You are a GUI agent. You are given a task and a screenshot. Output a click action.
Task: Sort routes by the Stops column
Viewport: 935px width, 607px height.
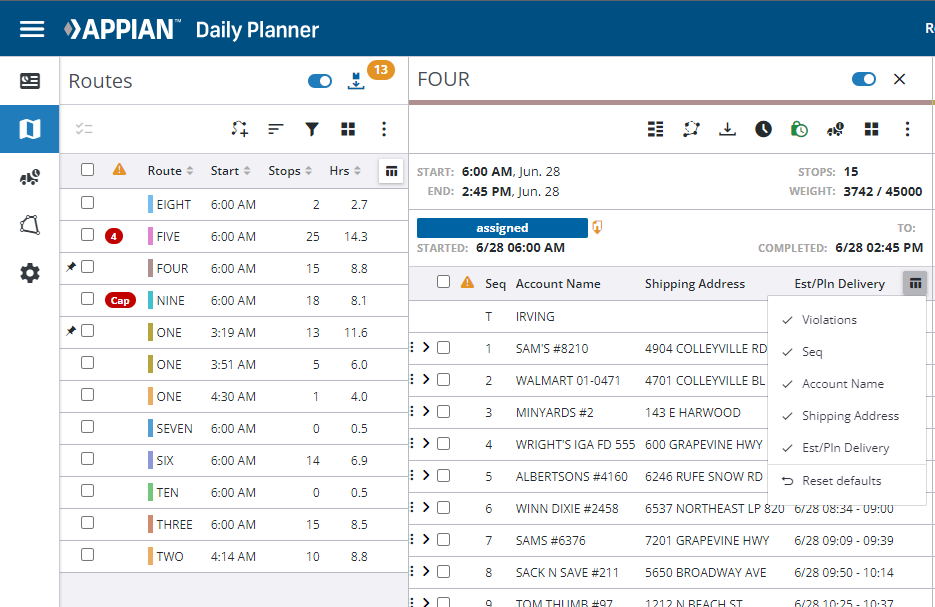coord(290,171)
